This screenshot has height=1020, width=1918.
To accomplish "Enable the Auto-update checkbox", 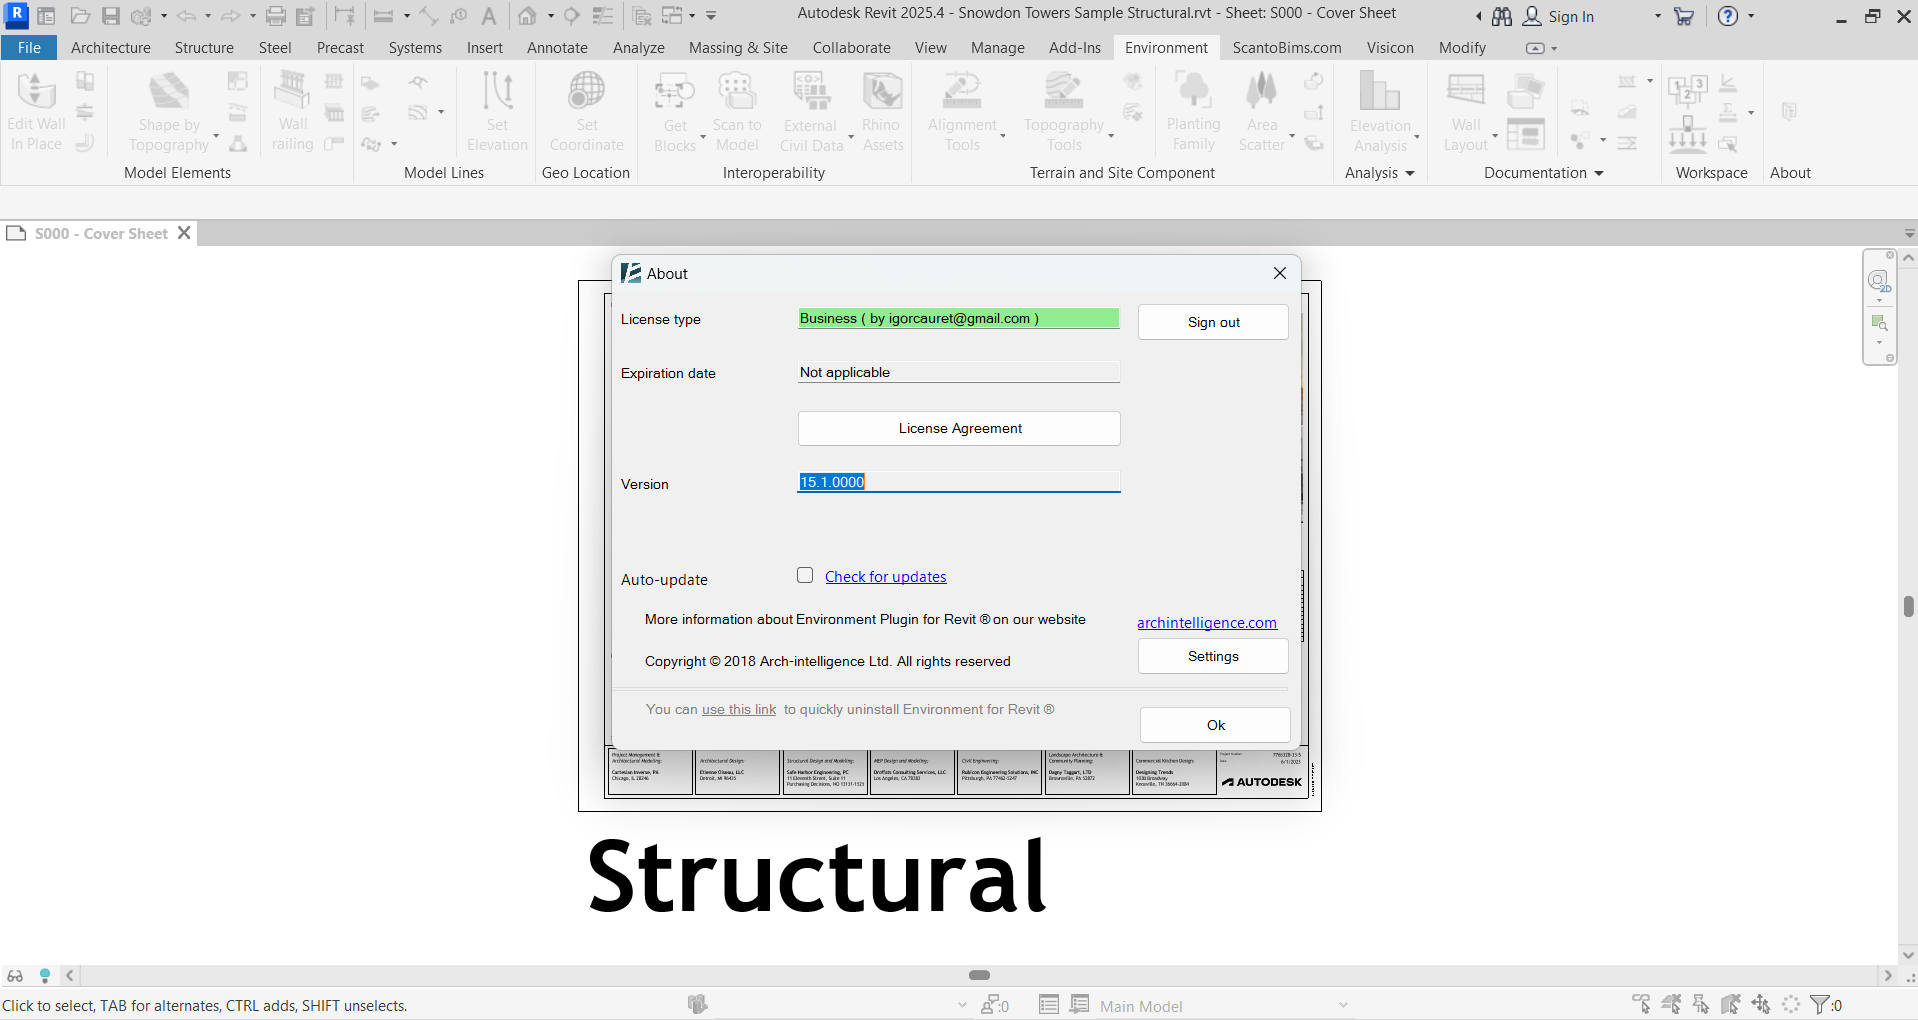I will tap(805, 575).
